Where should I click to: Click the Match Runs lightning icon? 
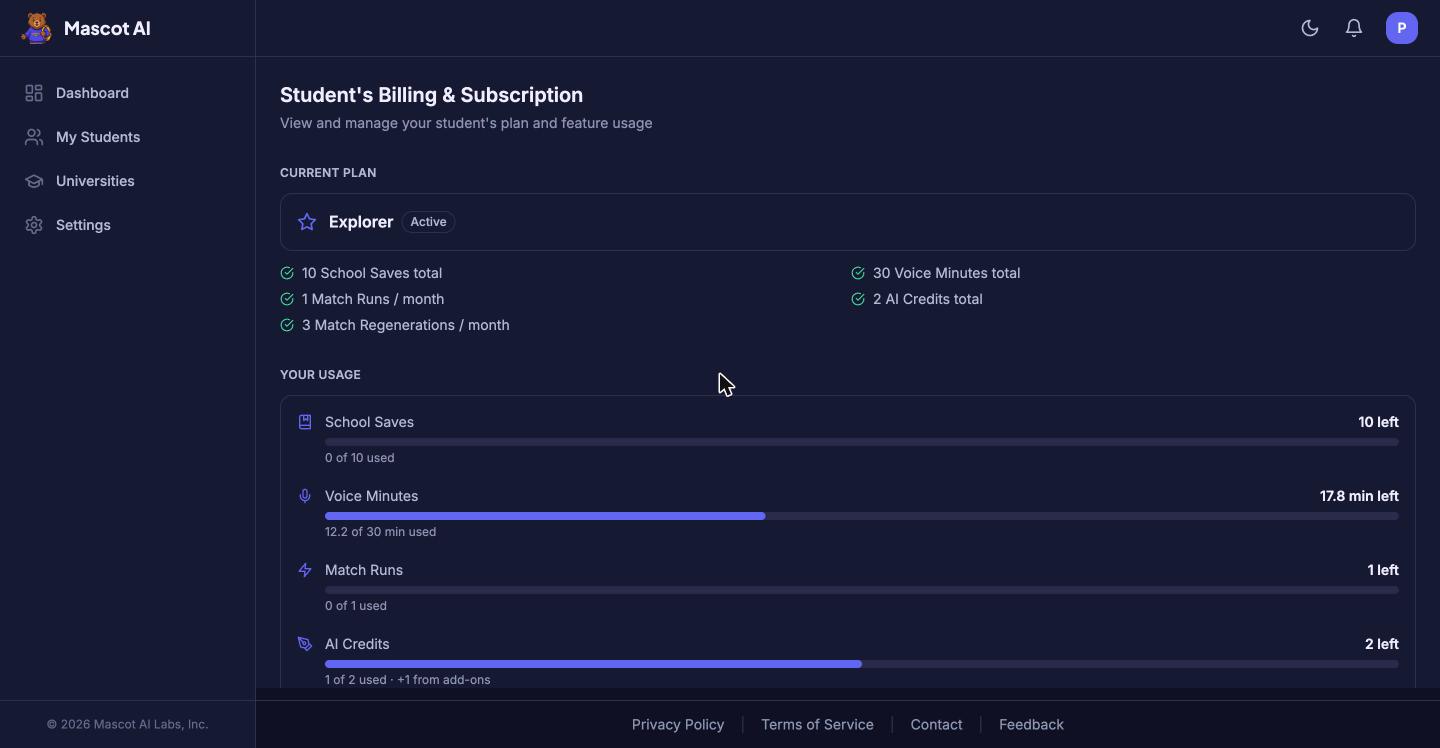[x=305, y=570]
